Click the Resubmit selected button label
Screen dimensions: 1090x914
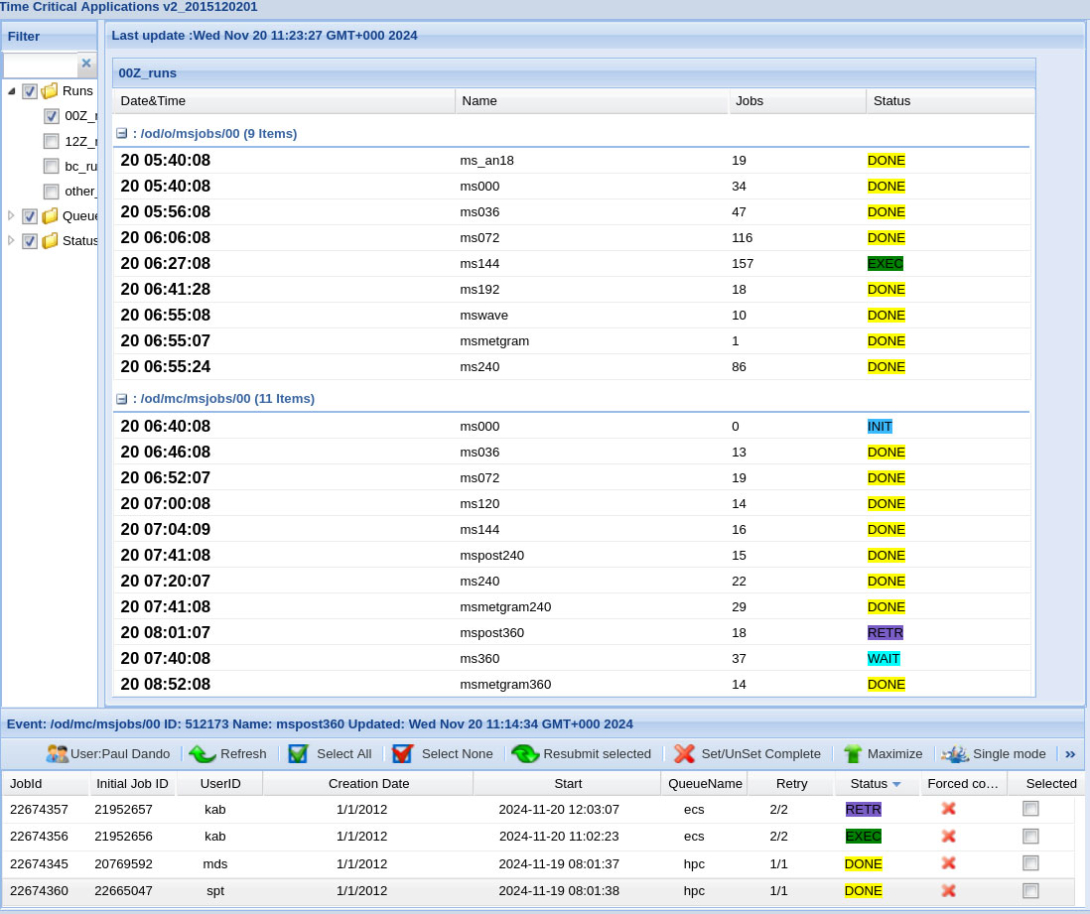(x=597, y=753)
